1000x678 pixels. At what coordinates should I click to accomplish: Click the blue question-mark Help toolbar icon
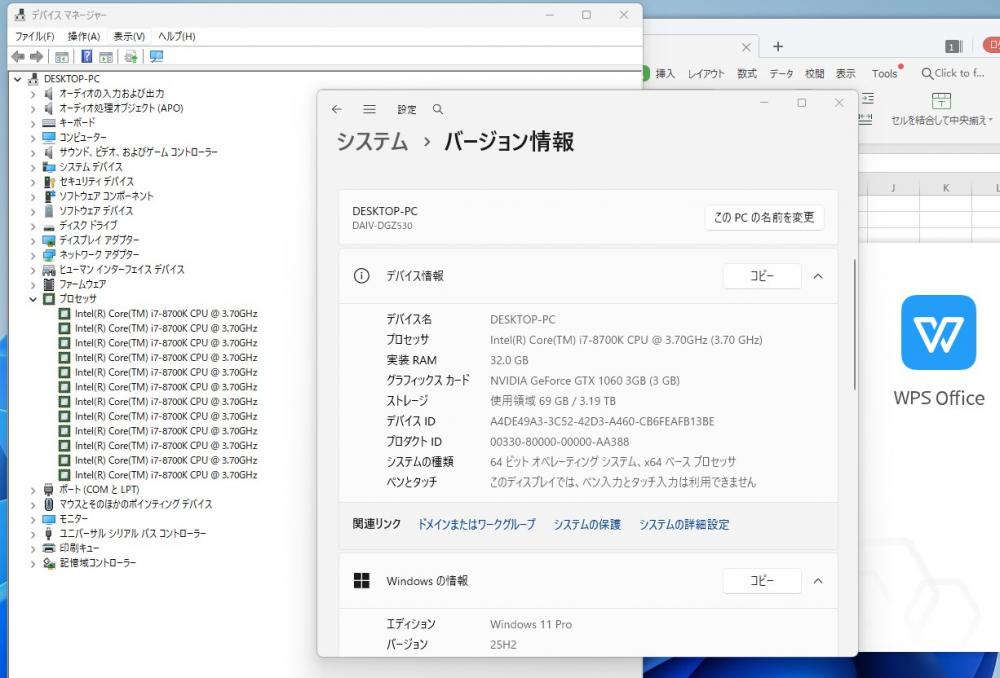(87, 57)
